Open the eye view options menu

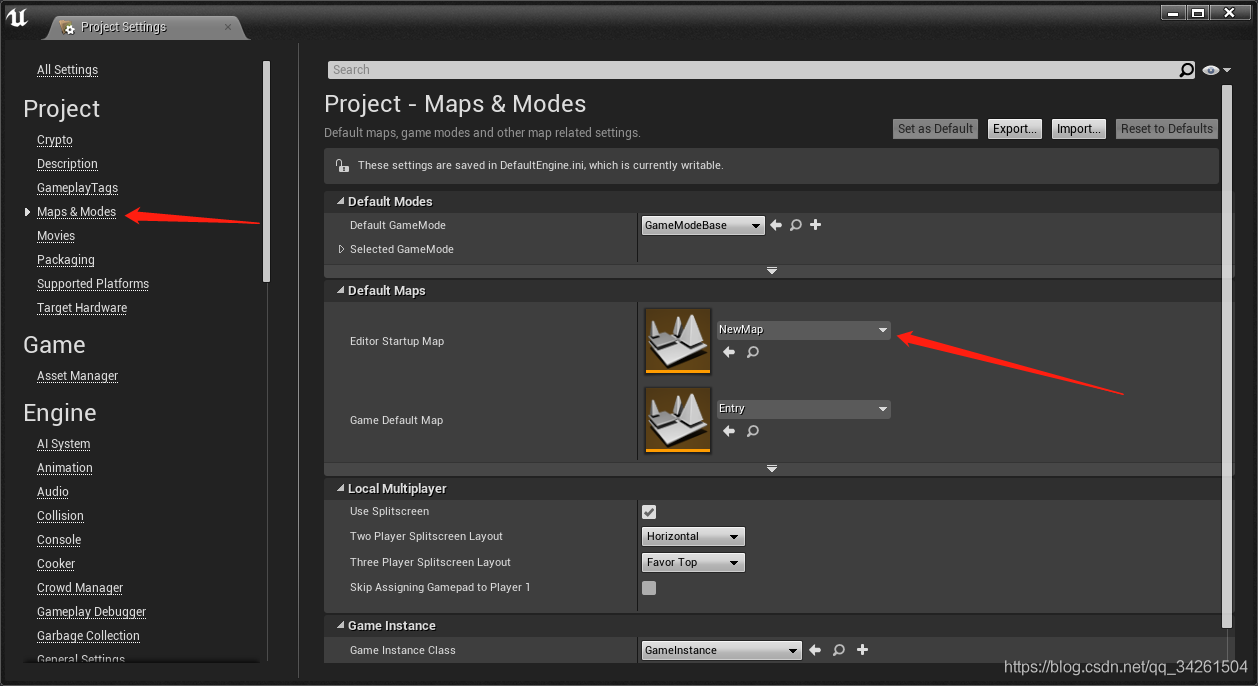point(1216,70)
